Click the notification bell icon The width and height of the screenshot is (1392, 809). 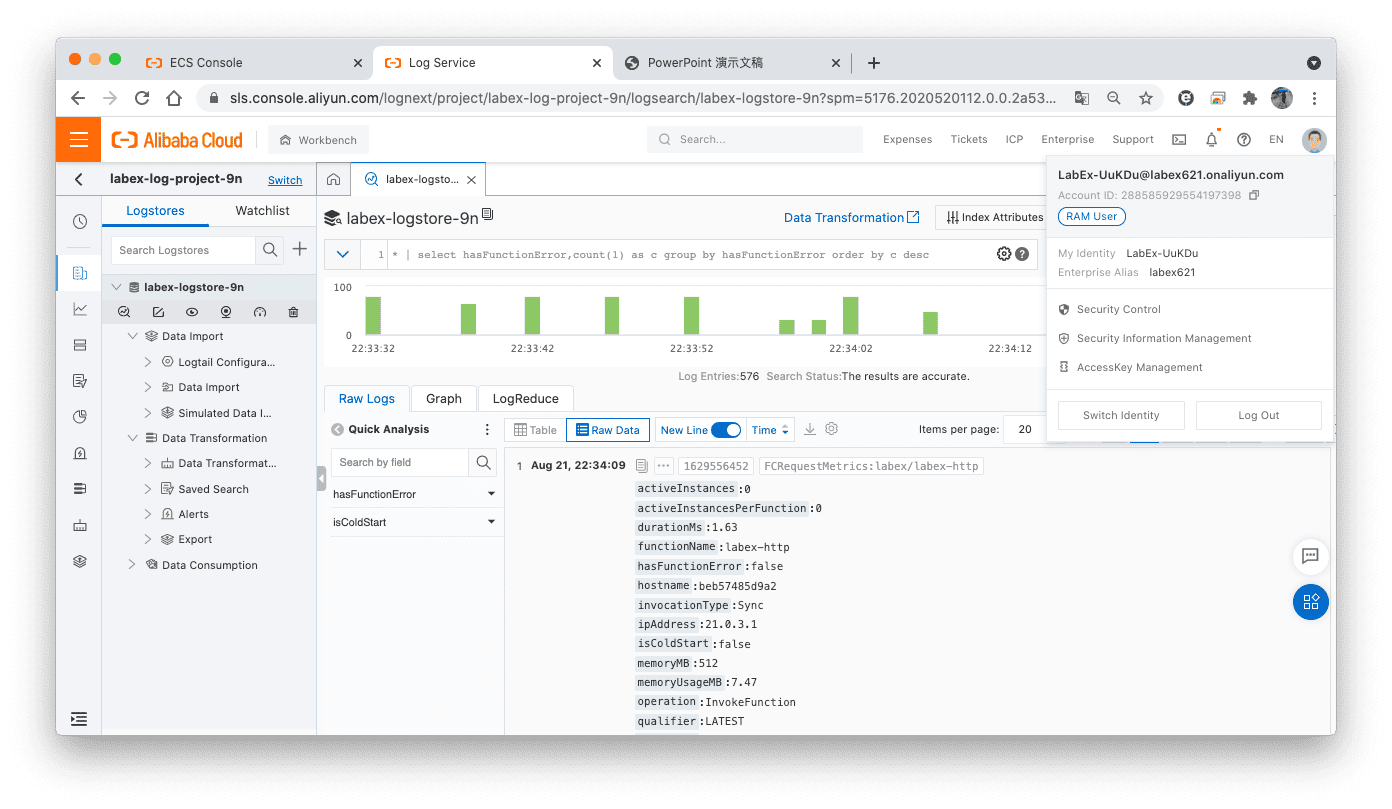[1211, 140]
